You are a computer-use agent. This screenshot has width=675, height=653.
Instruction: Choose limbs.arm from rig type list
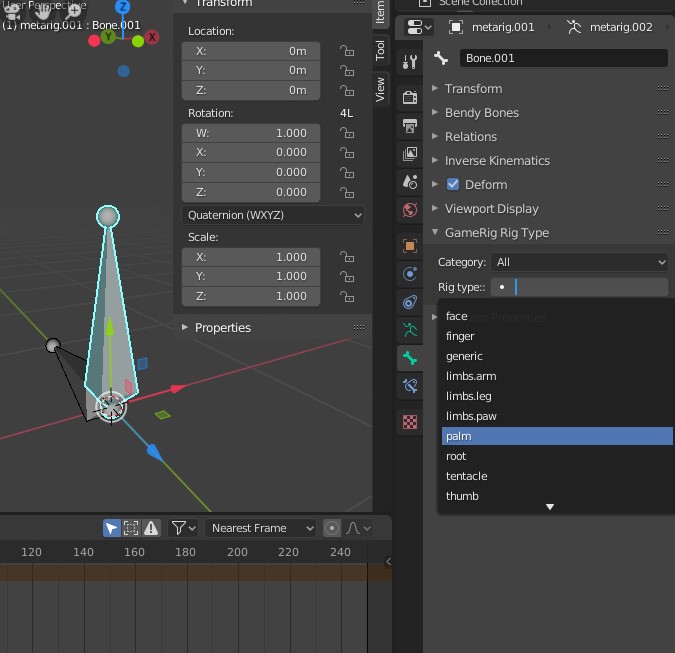pos(557,376)
